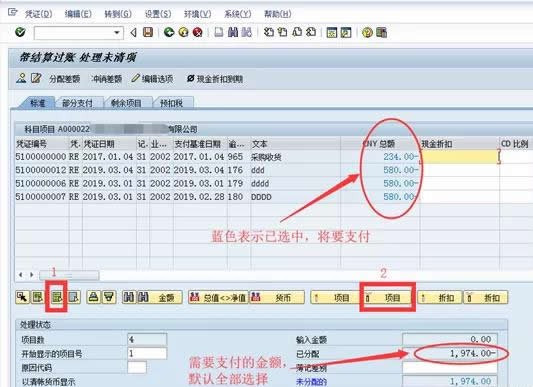Select document number 5100000007

point(41,197)
